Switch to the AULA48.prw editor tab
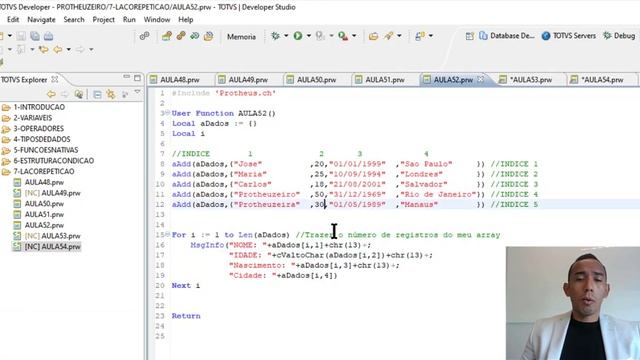 180,80
